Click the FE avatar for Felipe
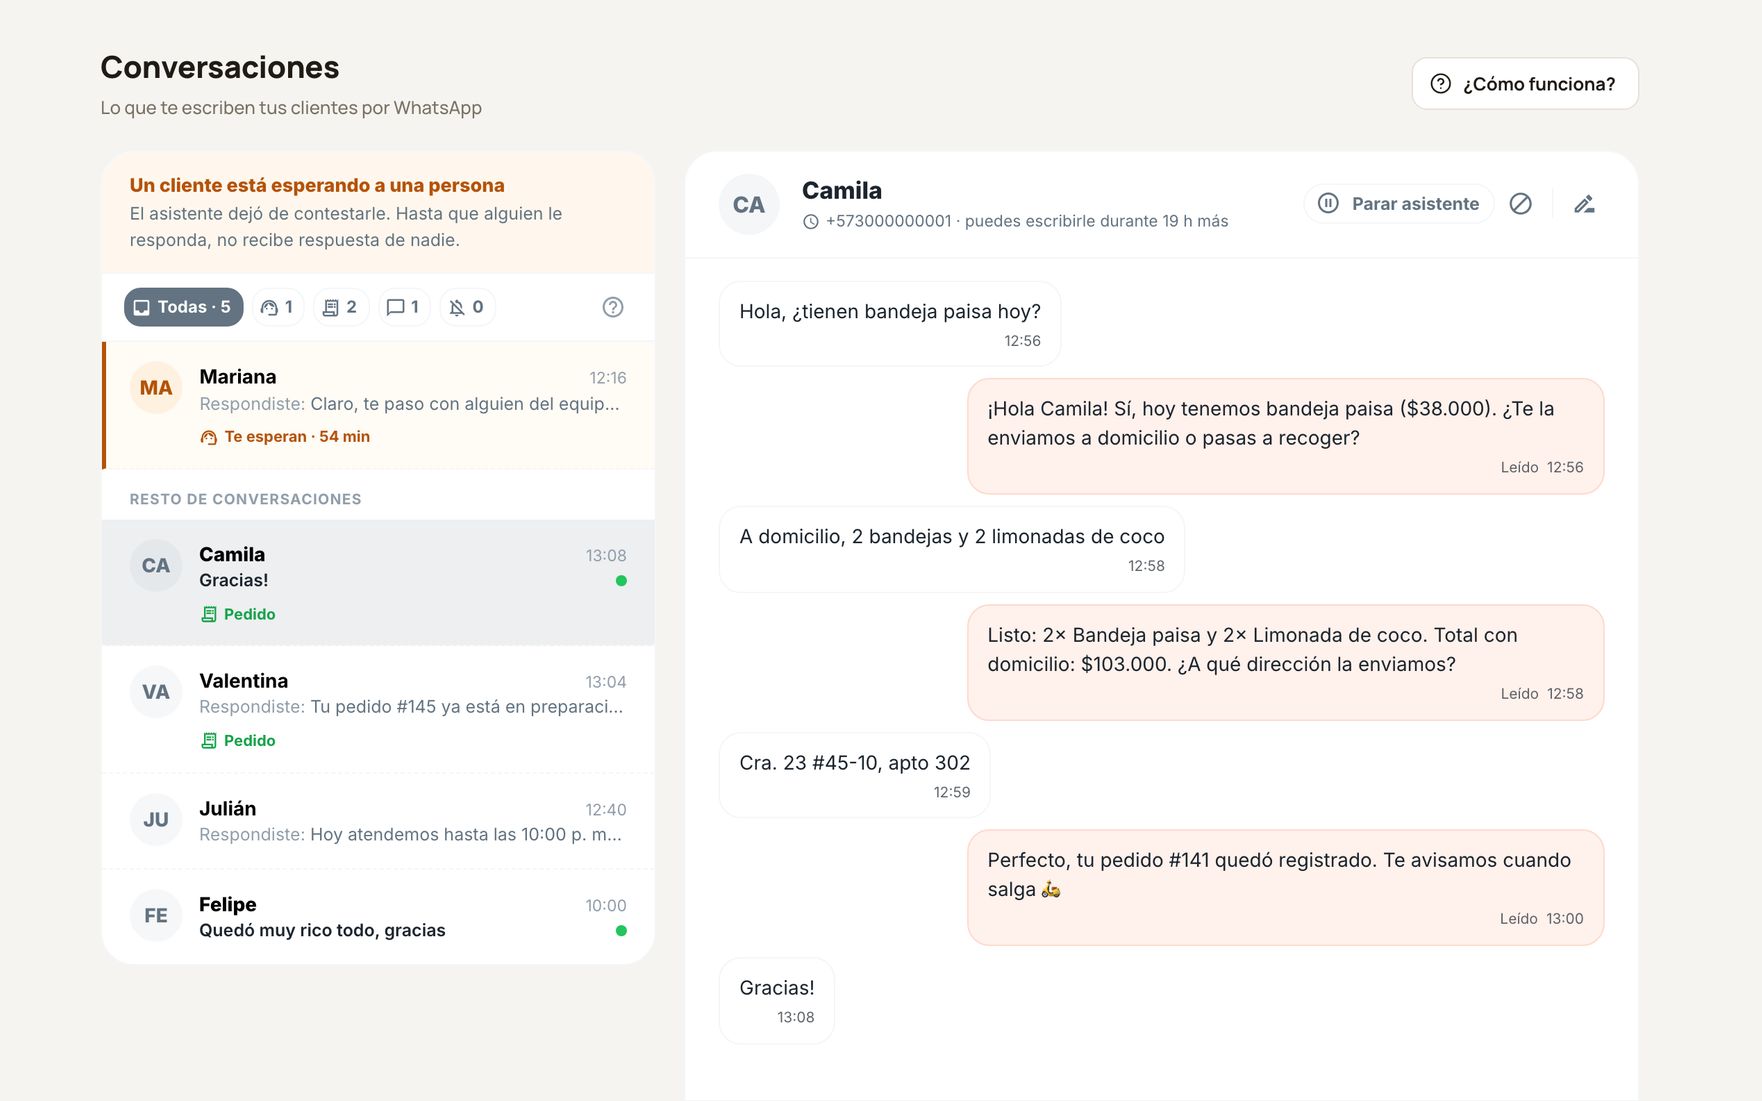Screen dimensions: 1762x1101 tap(156, 916)
